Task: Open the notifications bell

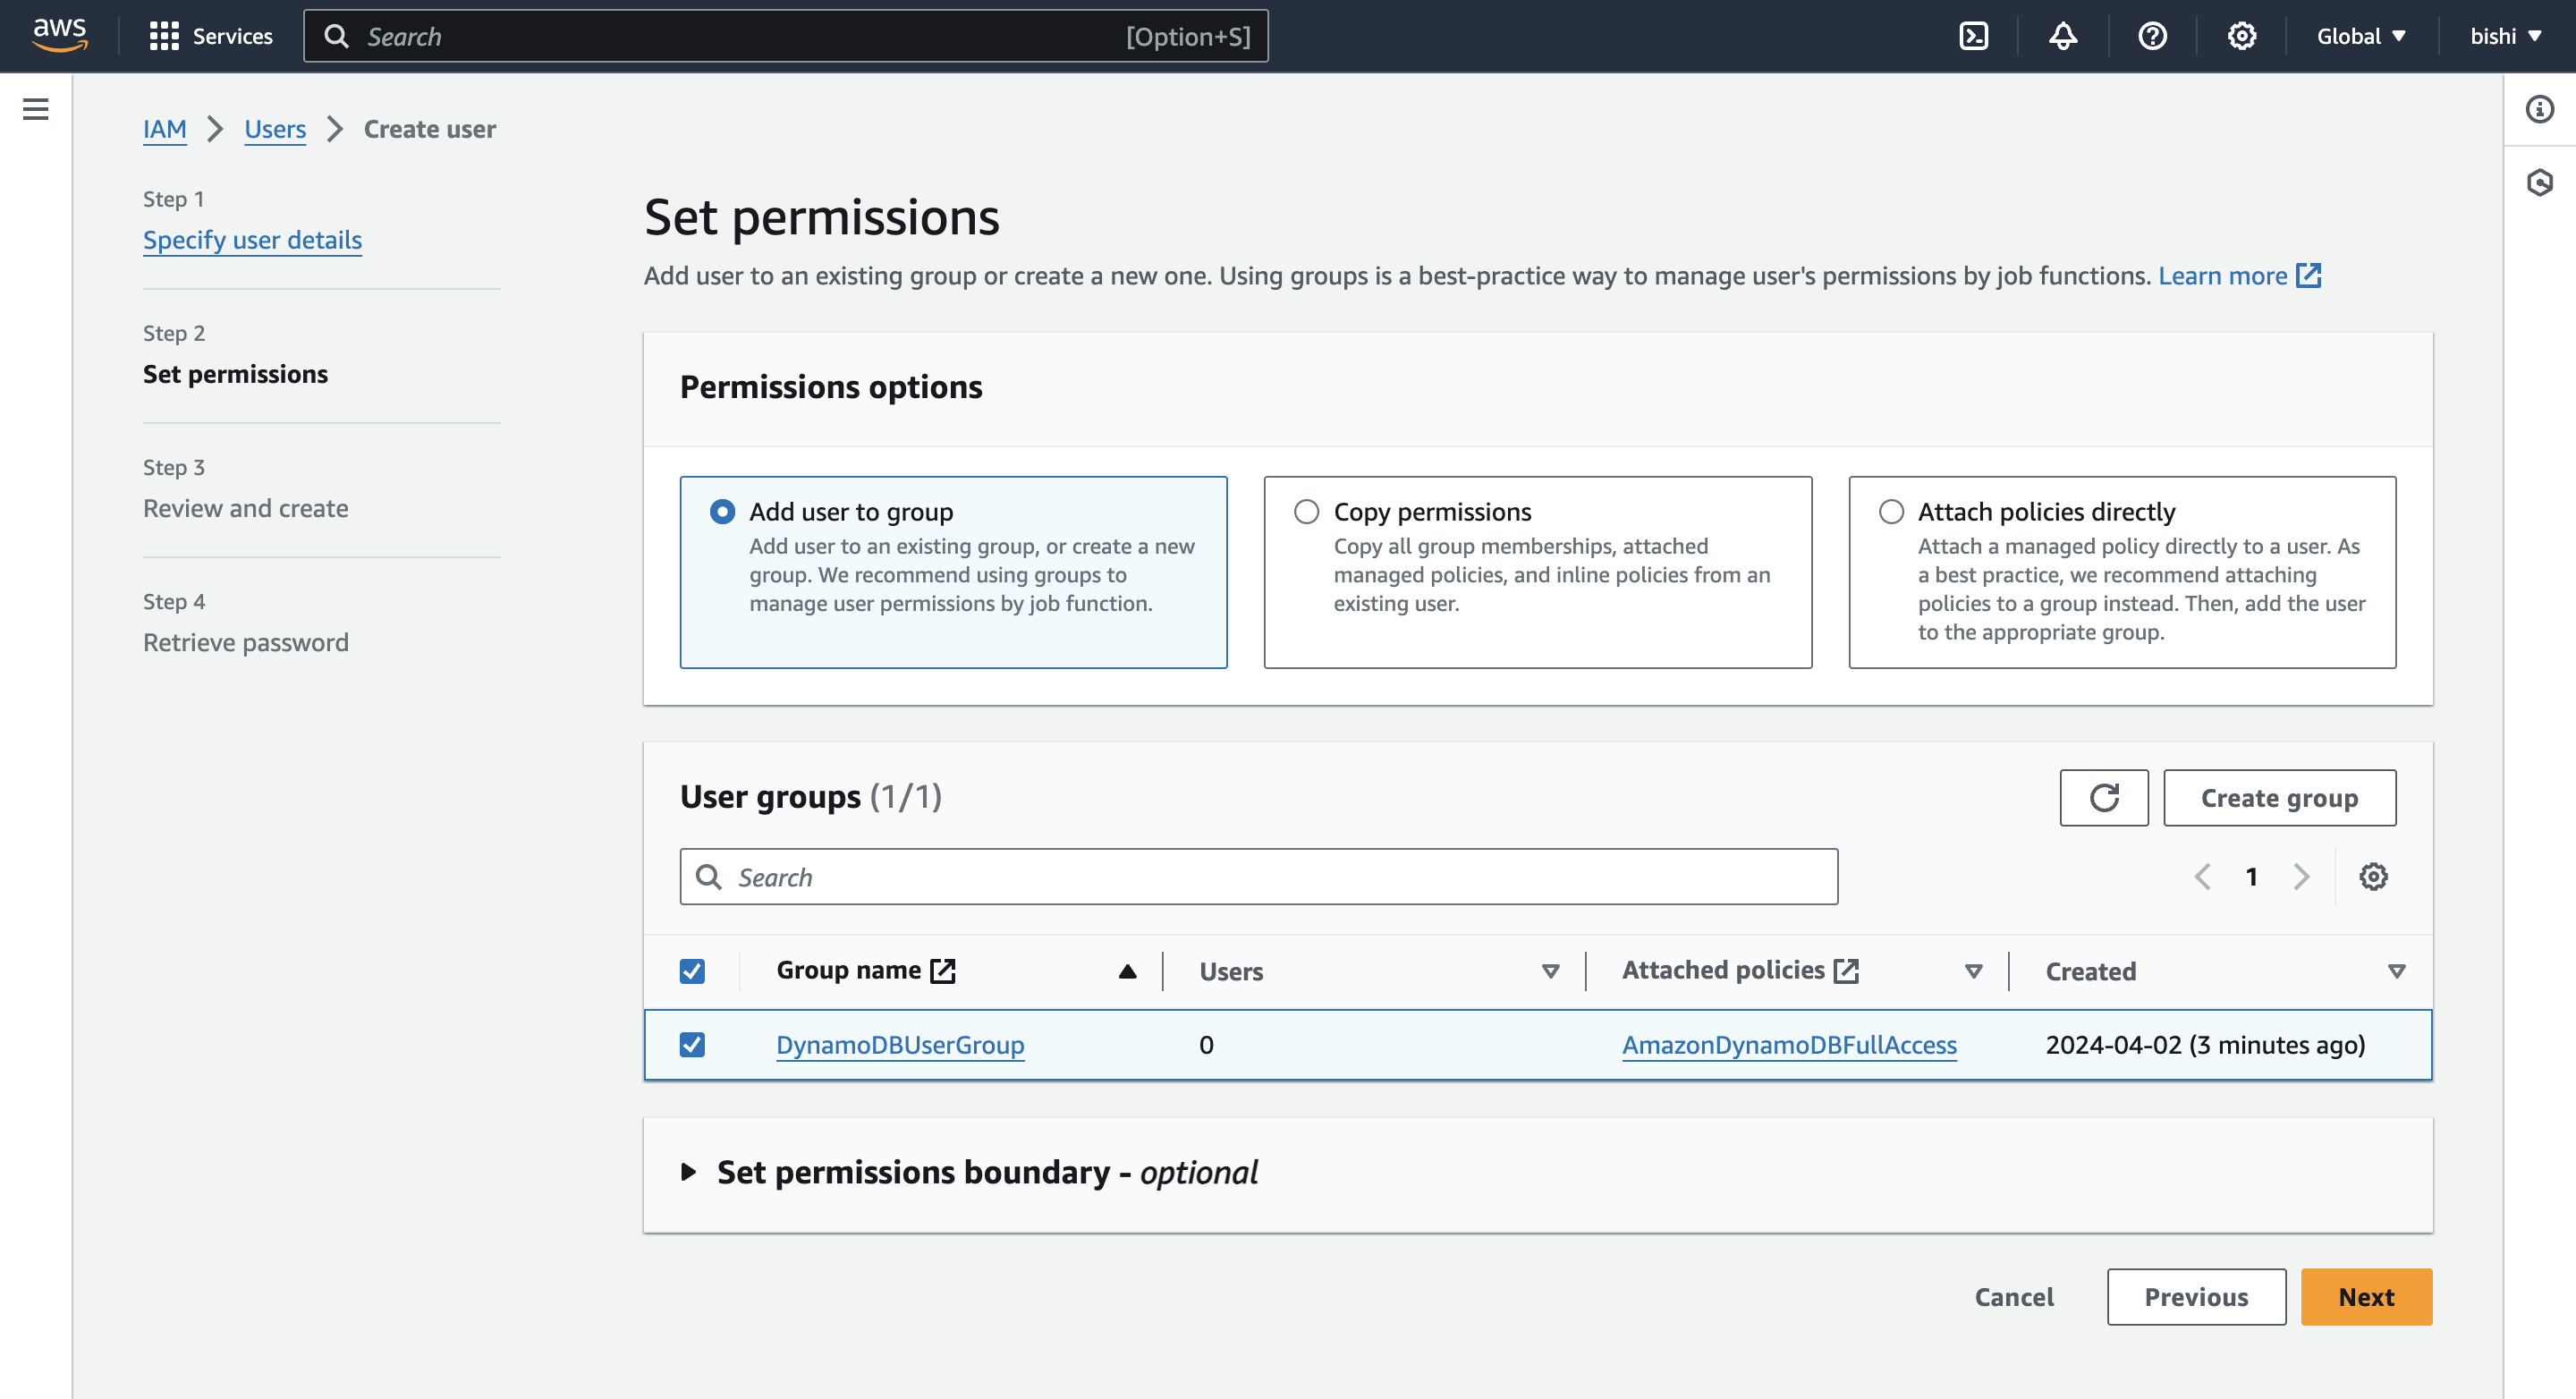Action: [2062, 37]
